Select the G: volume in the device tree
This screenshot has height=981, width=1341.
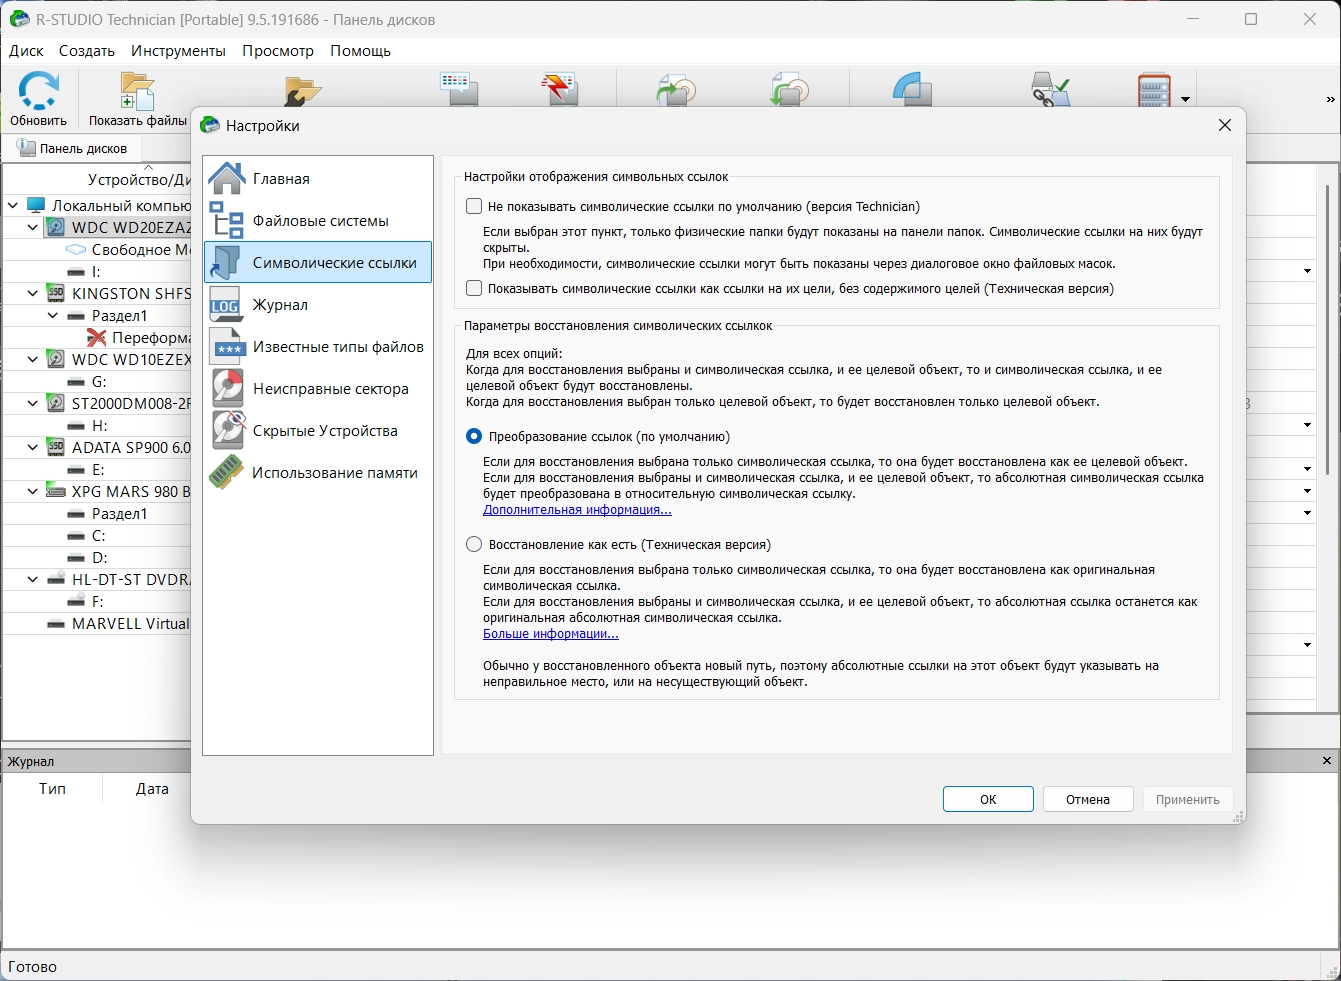click(x=99, y=381)
